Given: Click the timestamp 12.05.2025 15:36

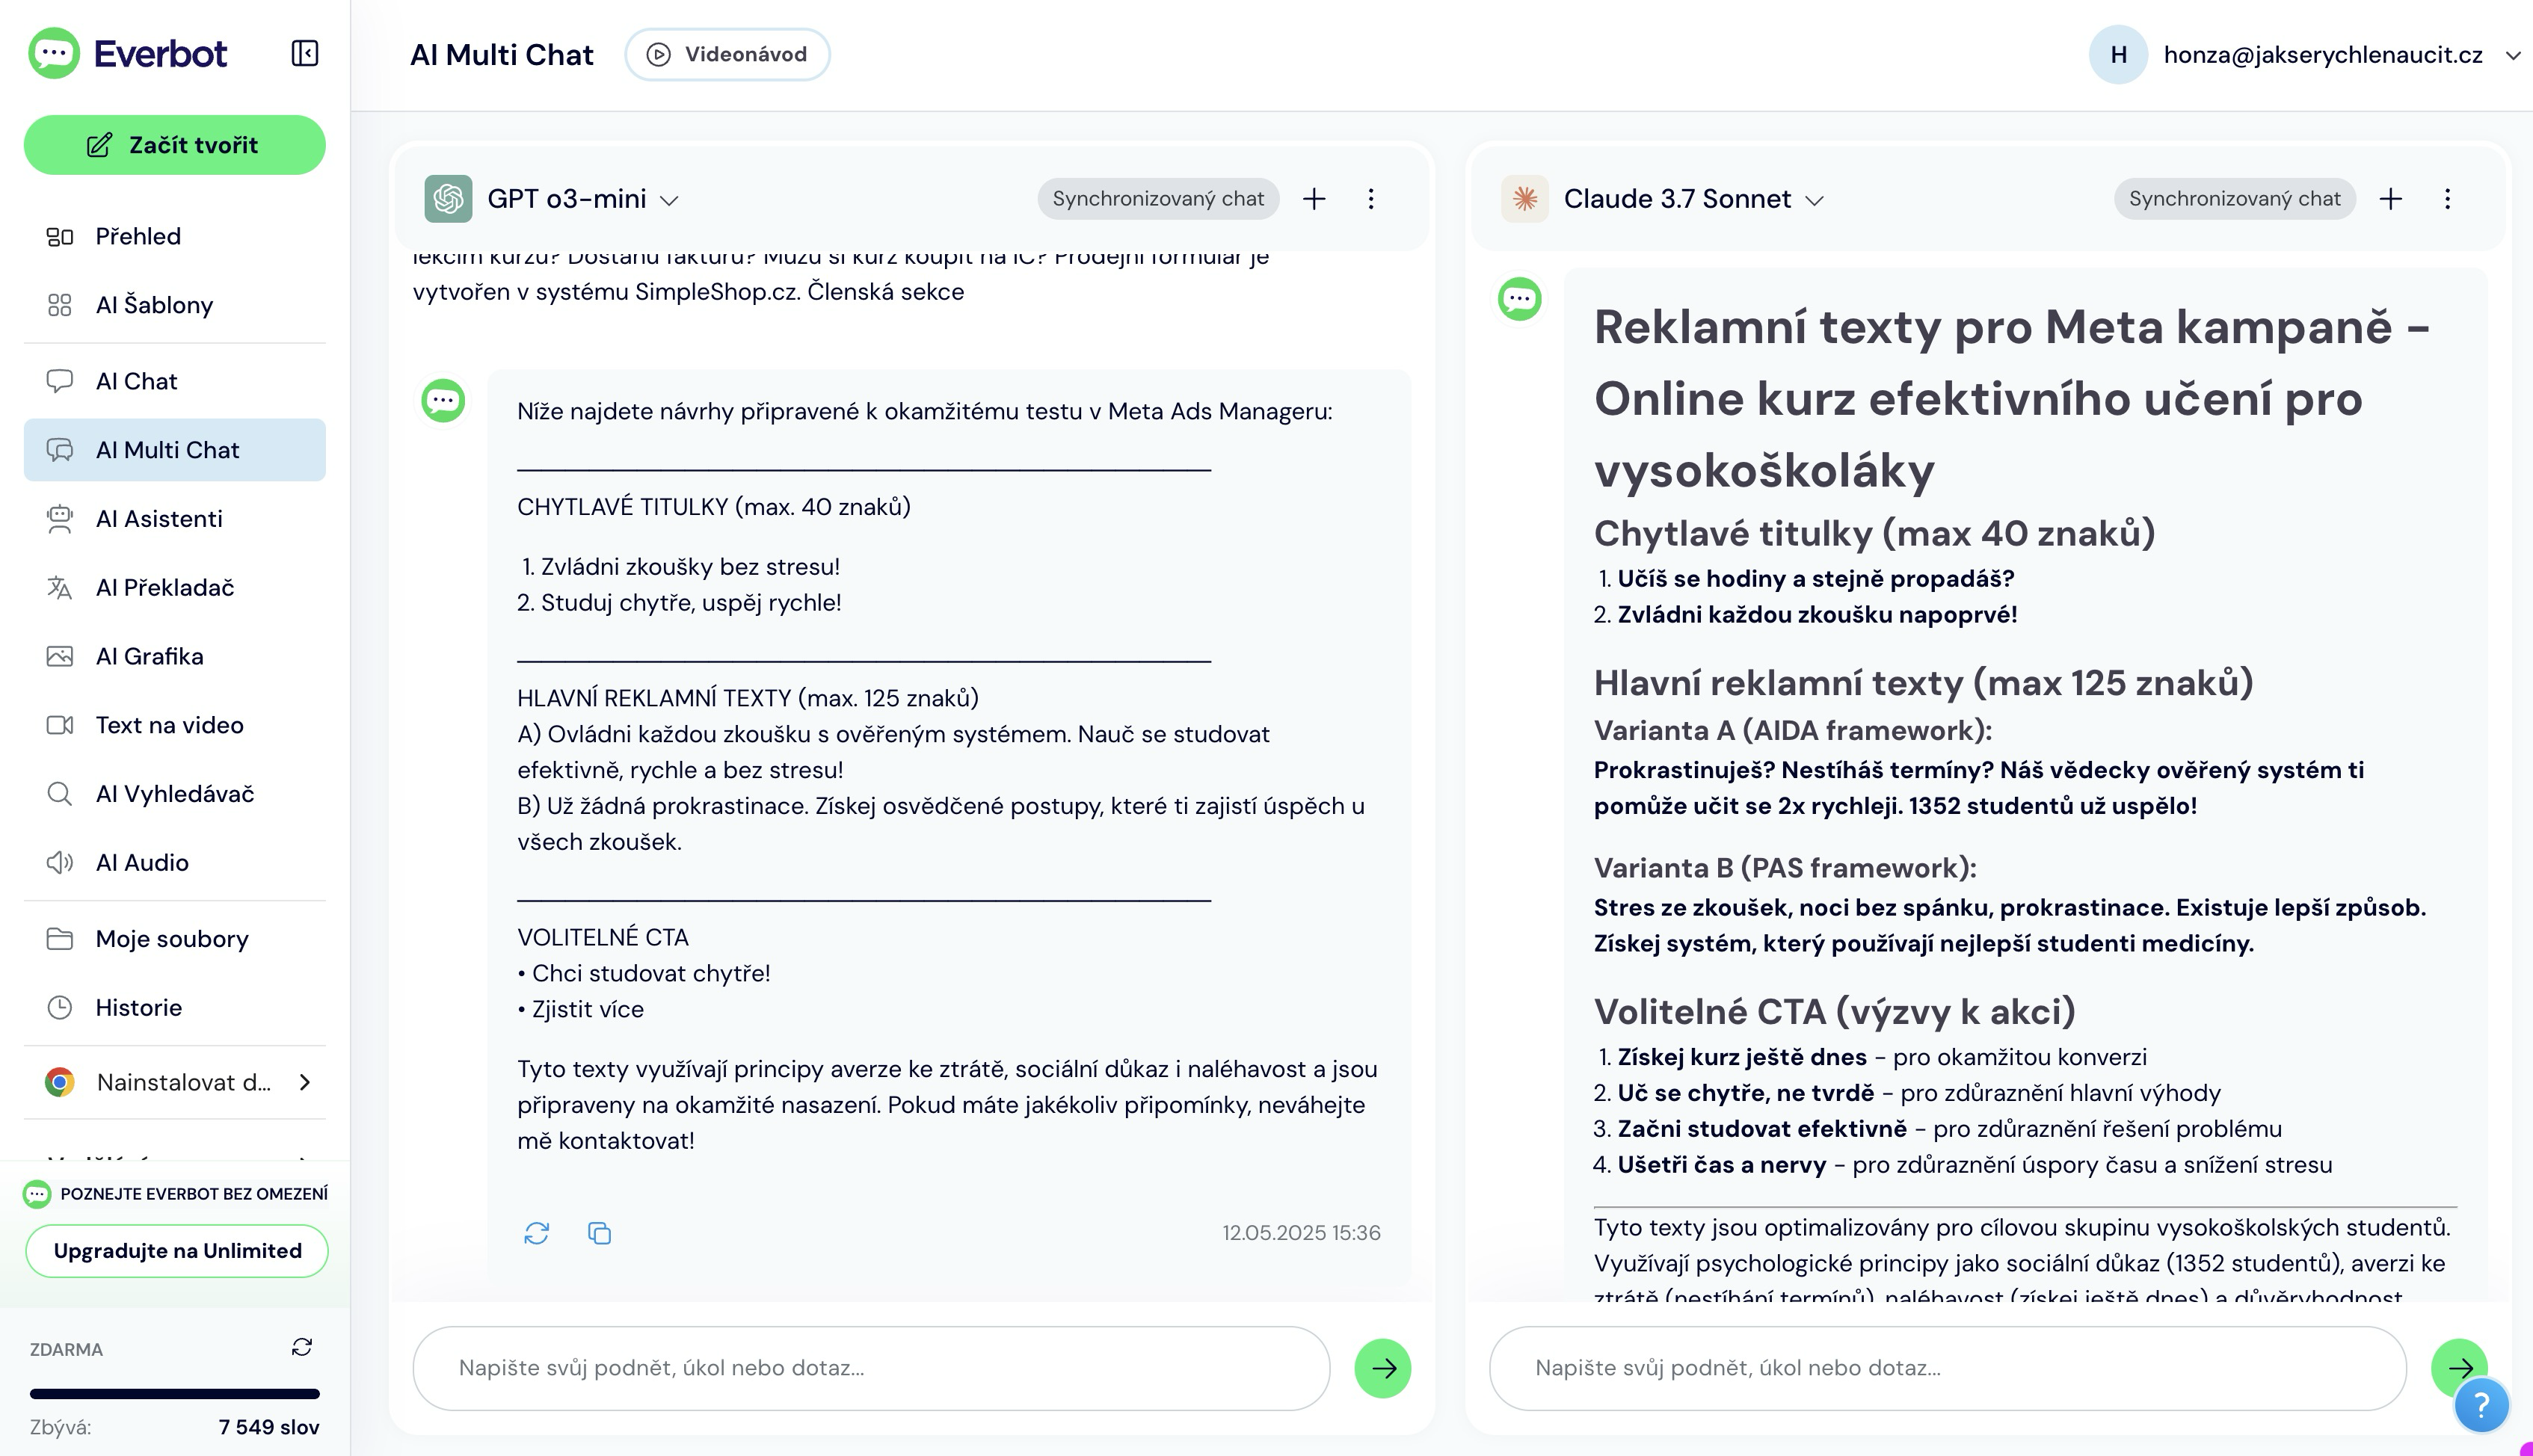Looking at the screenshot, I should pos(1301,1233).
